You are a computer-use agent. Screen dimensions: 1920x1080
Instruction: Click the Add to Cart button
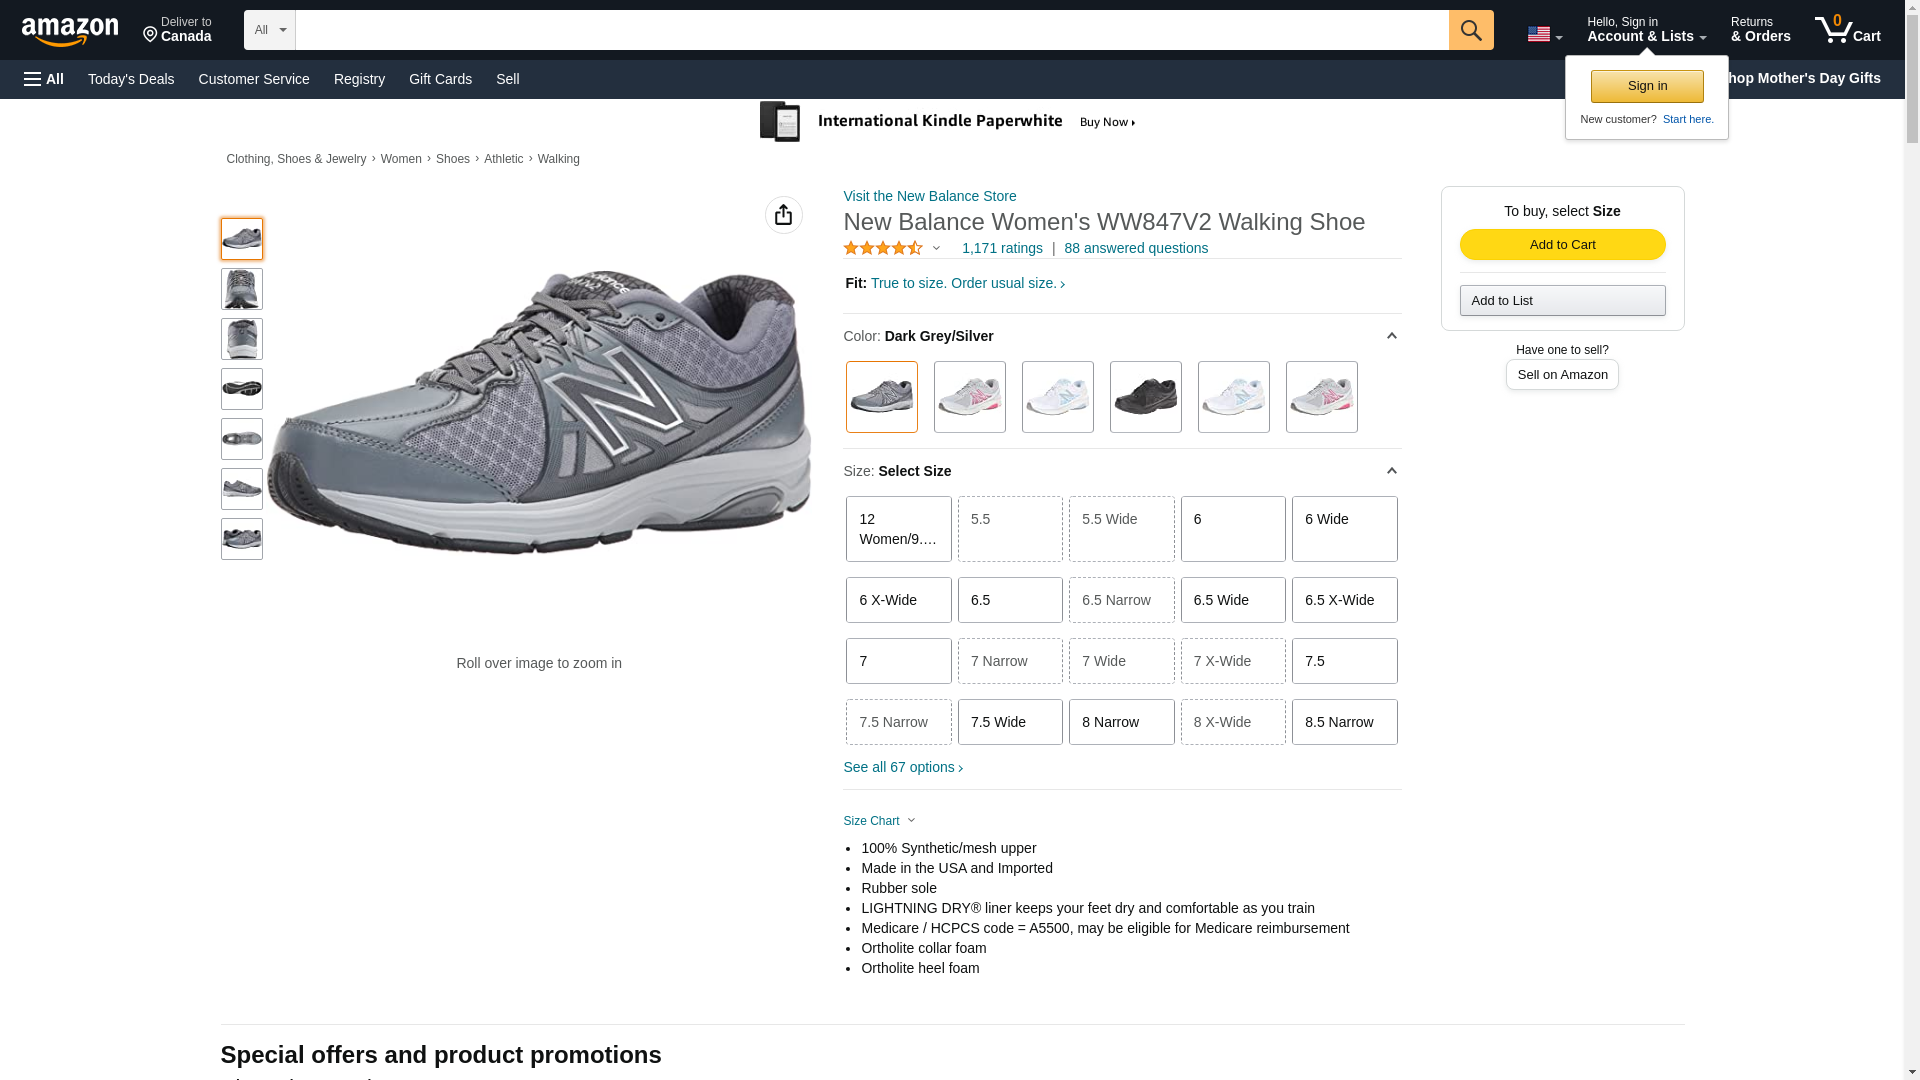click(x=1562, y=245)
